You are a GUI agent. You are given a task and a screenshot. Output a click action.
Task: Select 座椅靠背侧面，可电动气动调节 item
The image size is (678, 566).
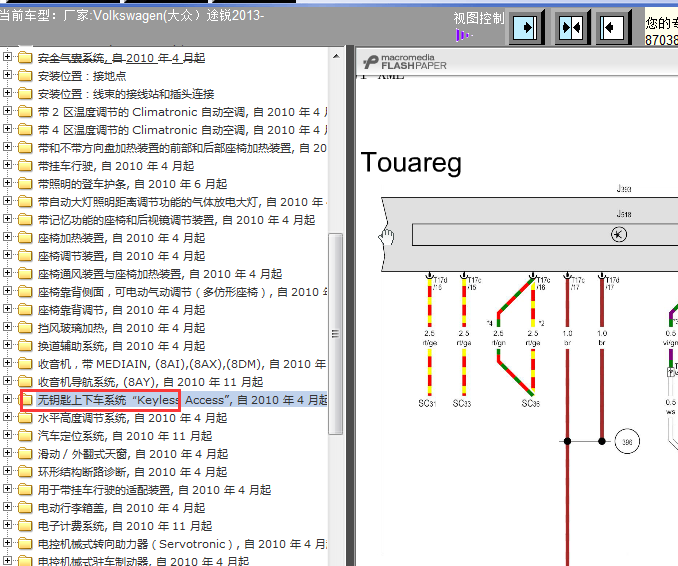point(182,292)
